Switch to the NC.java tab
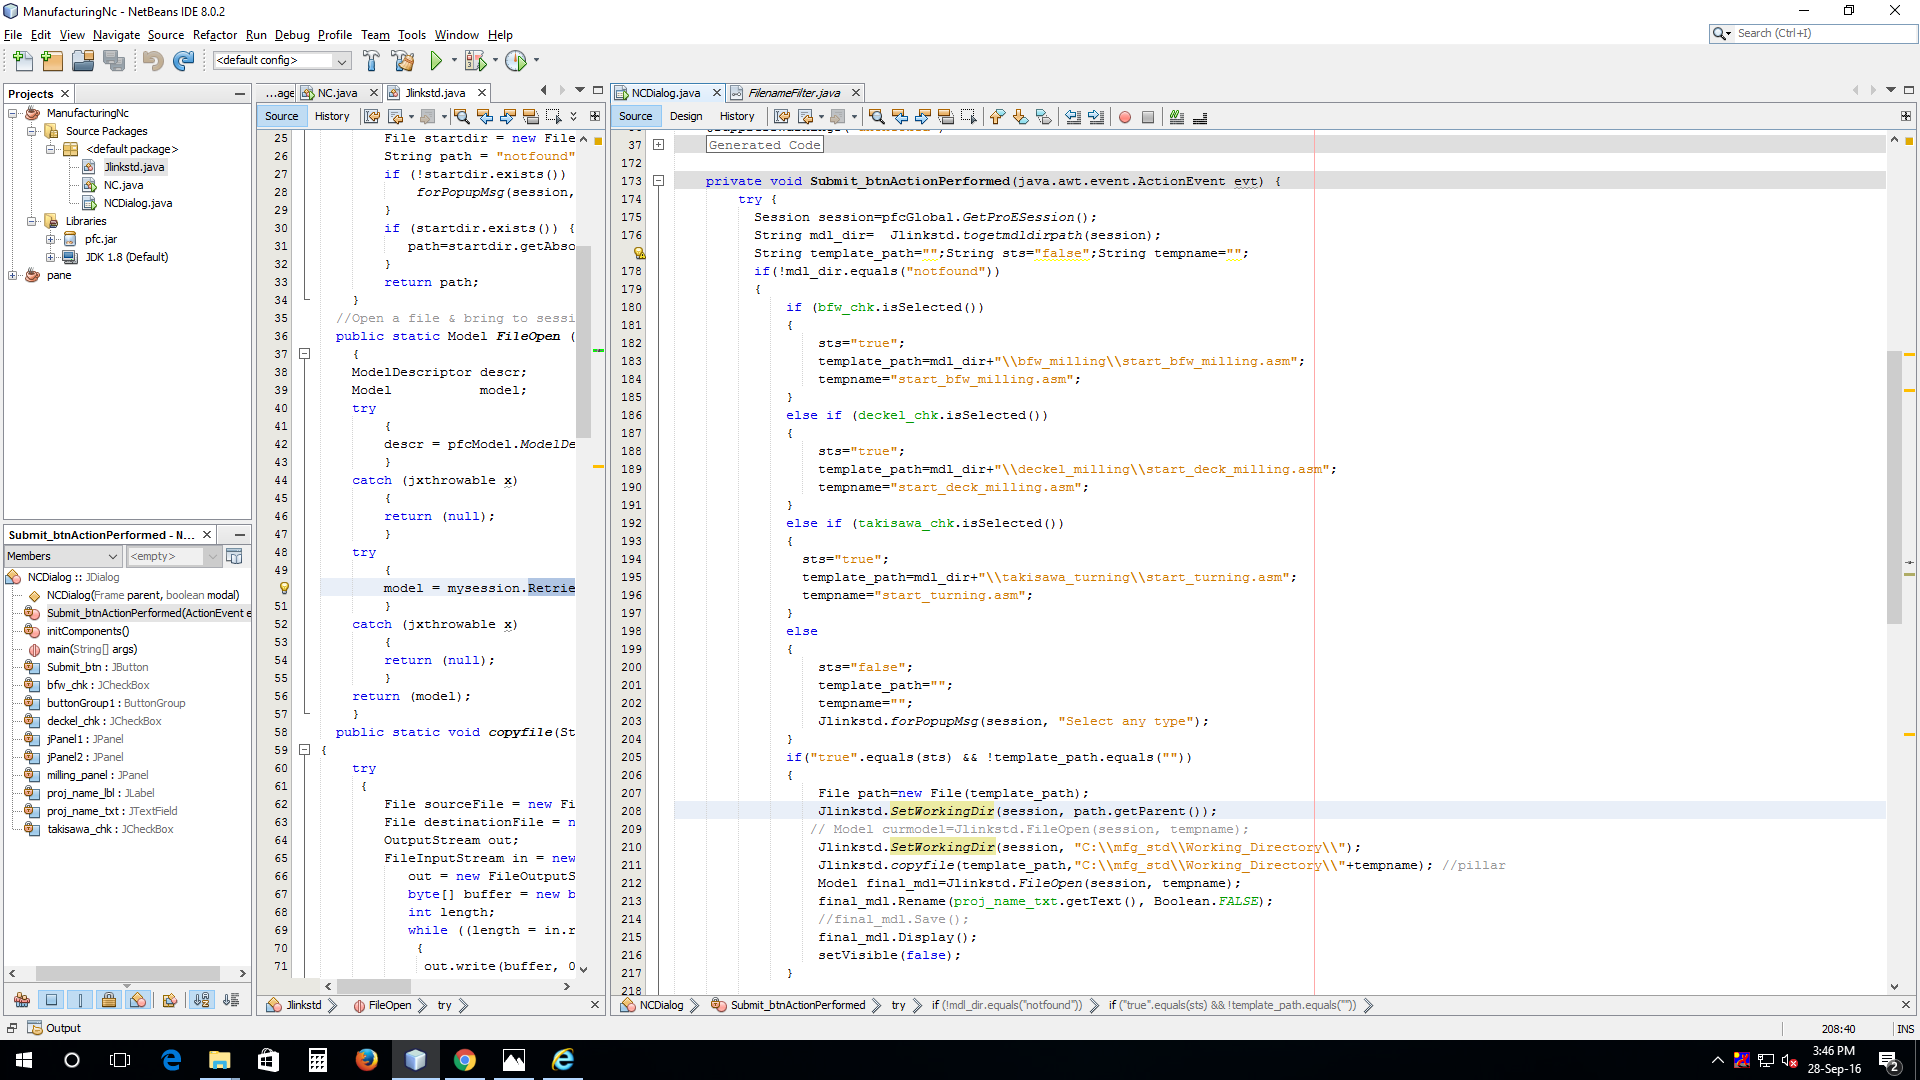1920x1080 pixels. (x=337, y=93)
